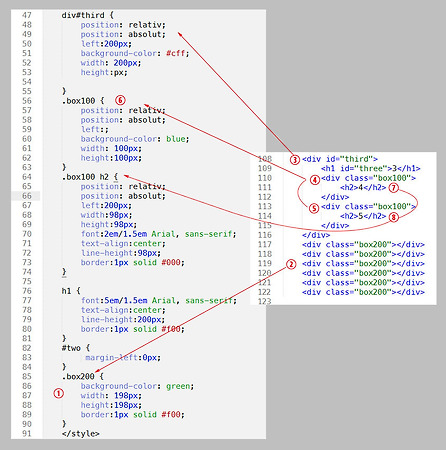The height and width of the screenshot is (450, 446).
Task: Click the background-color: blue declaration
Action: (135, 139)
